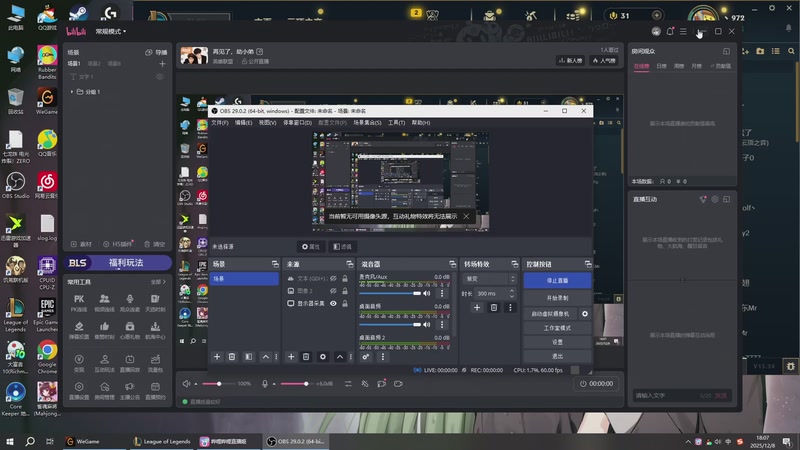Add a transition with the plus icon
The width and height of the screenshot is (800, 450).
[477, 308]
